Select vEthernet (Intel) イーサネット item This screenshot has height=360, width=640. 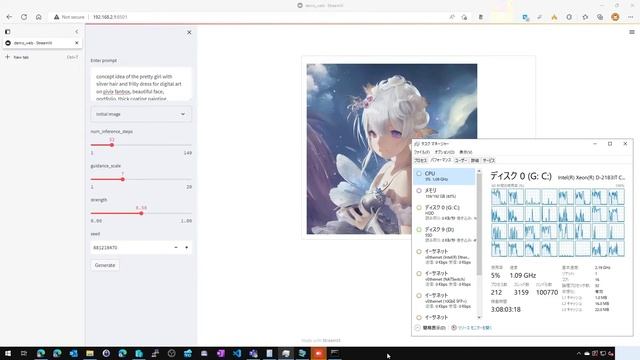coord(444,257)
